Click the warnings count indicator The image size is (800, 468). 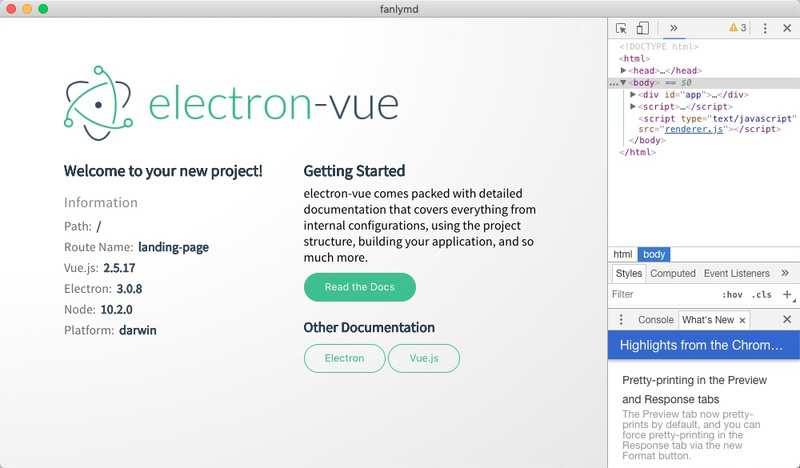coord(737,29)
